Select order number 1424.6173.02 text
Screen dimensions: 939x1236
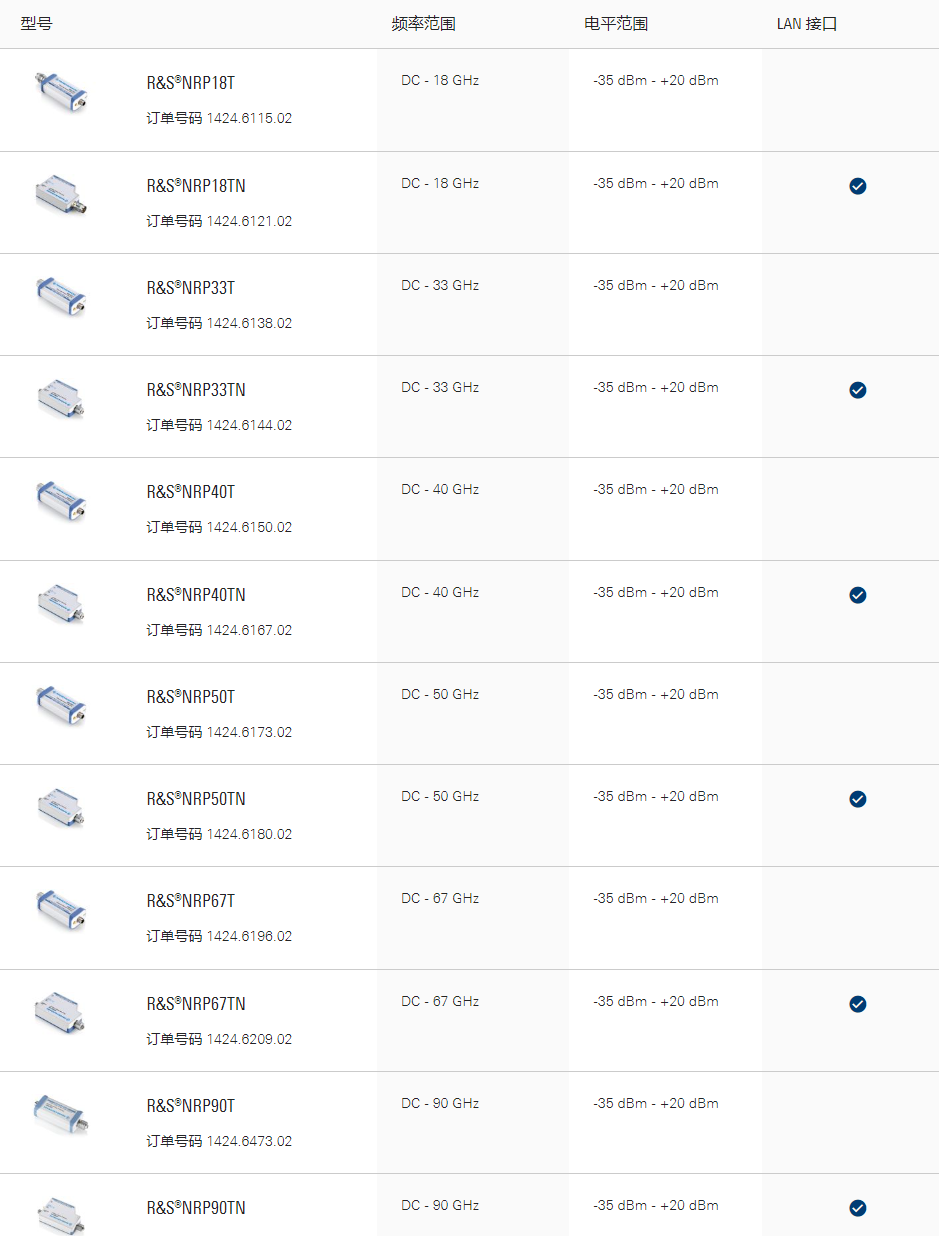[x=249, y=732]
